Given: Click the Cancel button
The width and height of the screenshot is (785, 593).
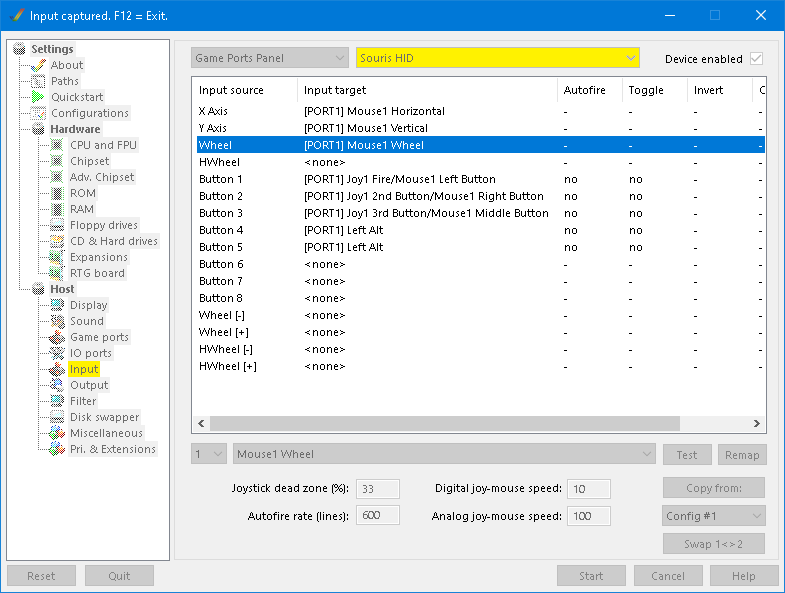Looking at the screenshot, I should pyautogui.click(x=668, y=576).
